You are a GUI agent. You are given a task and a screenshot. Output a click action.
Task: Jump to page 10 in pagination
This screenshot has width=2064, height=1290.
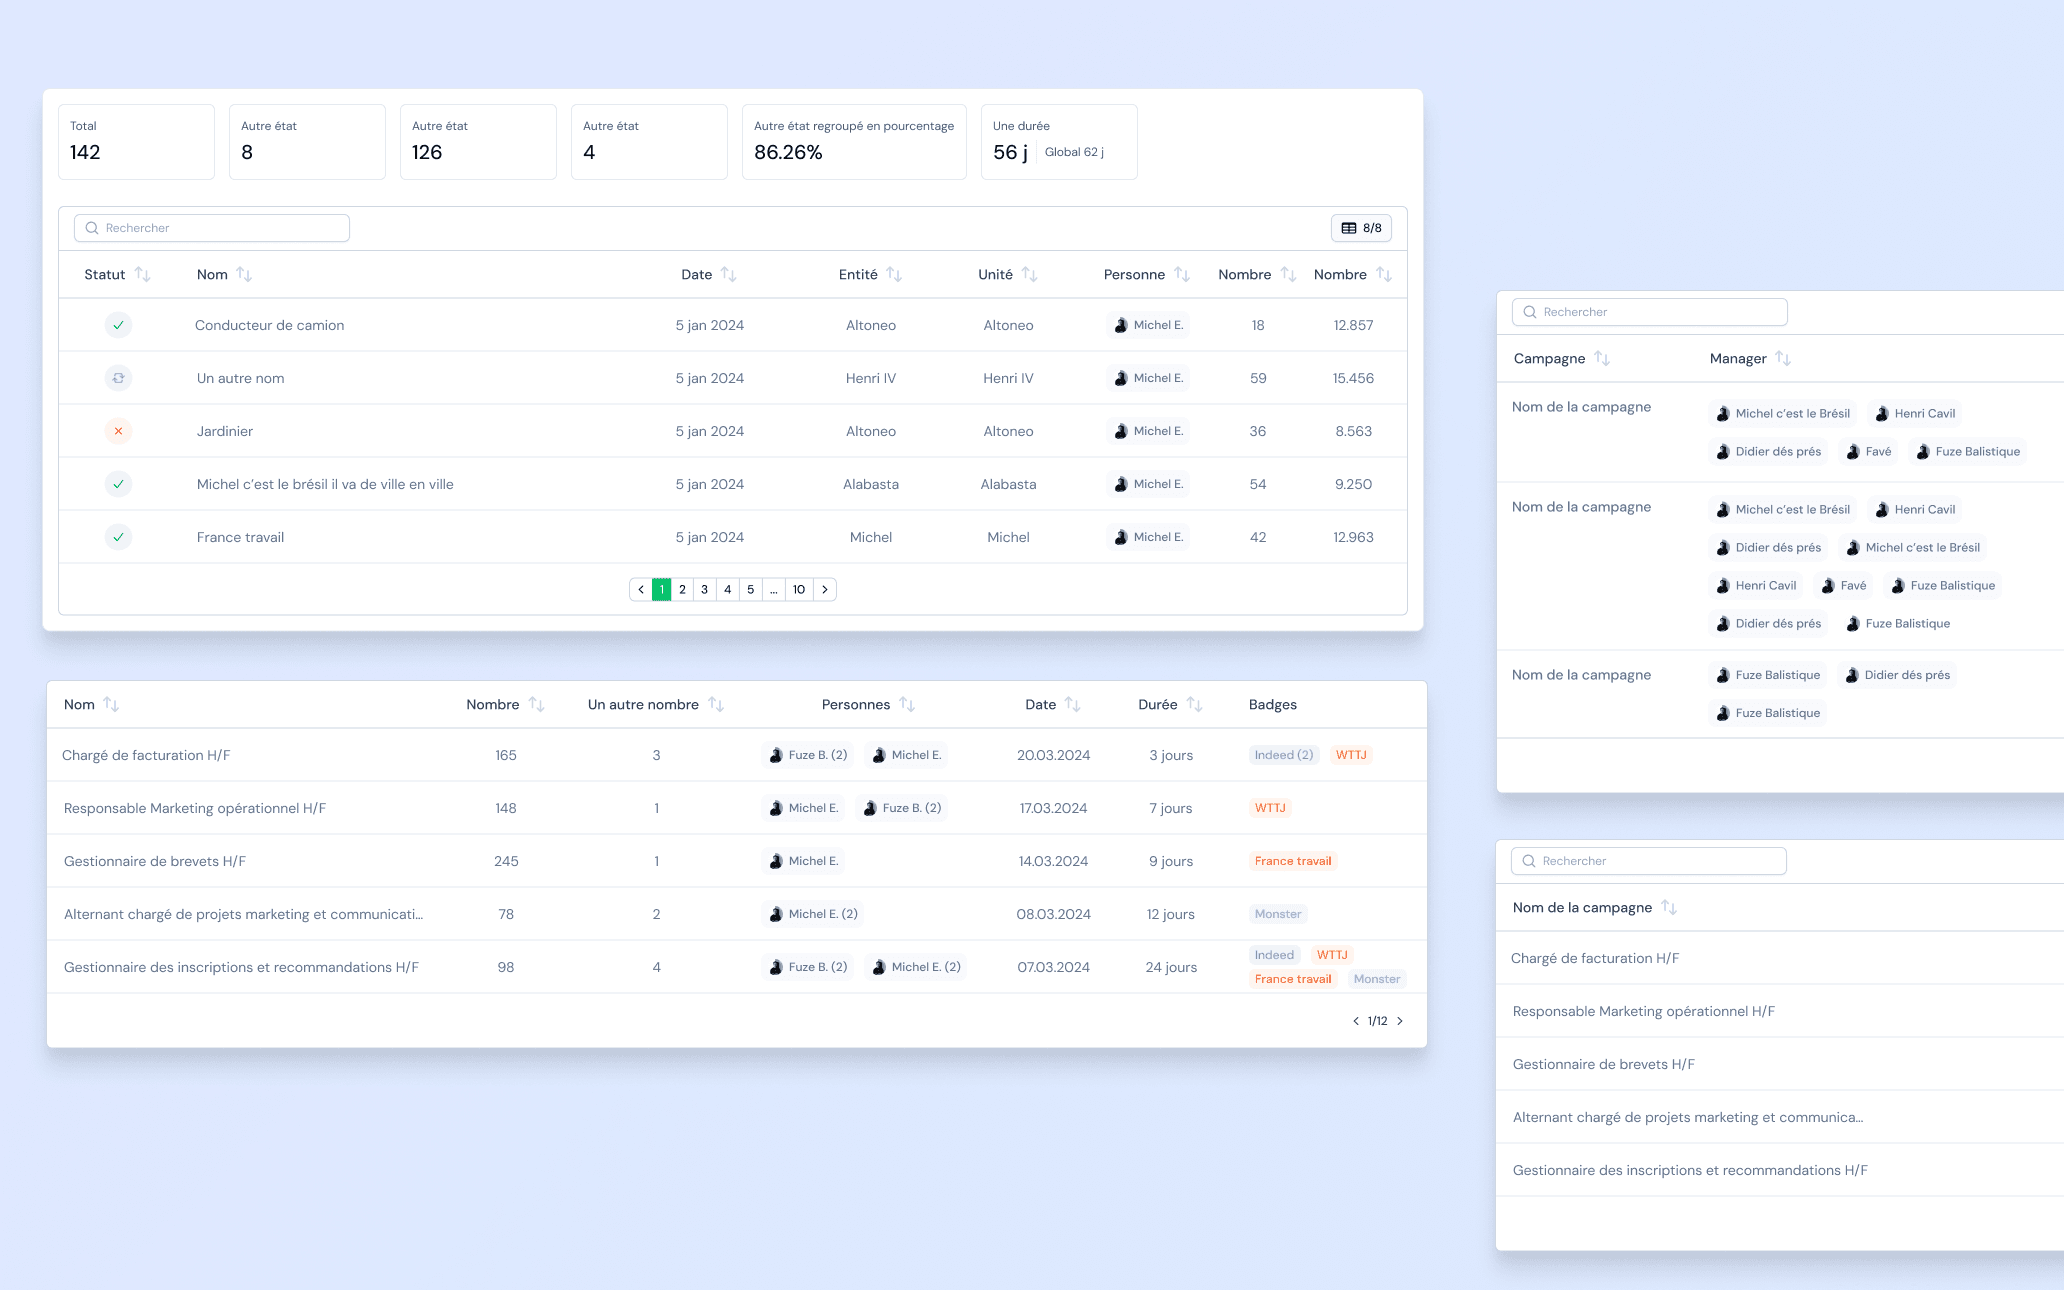pos(798,589)
